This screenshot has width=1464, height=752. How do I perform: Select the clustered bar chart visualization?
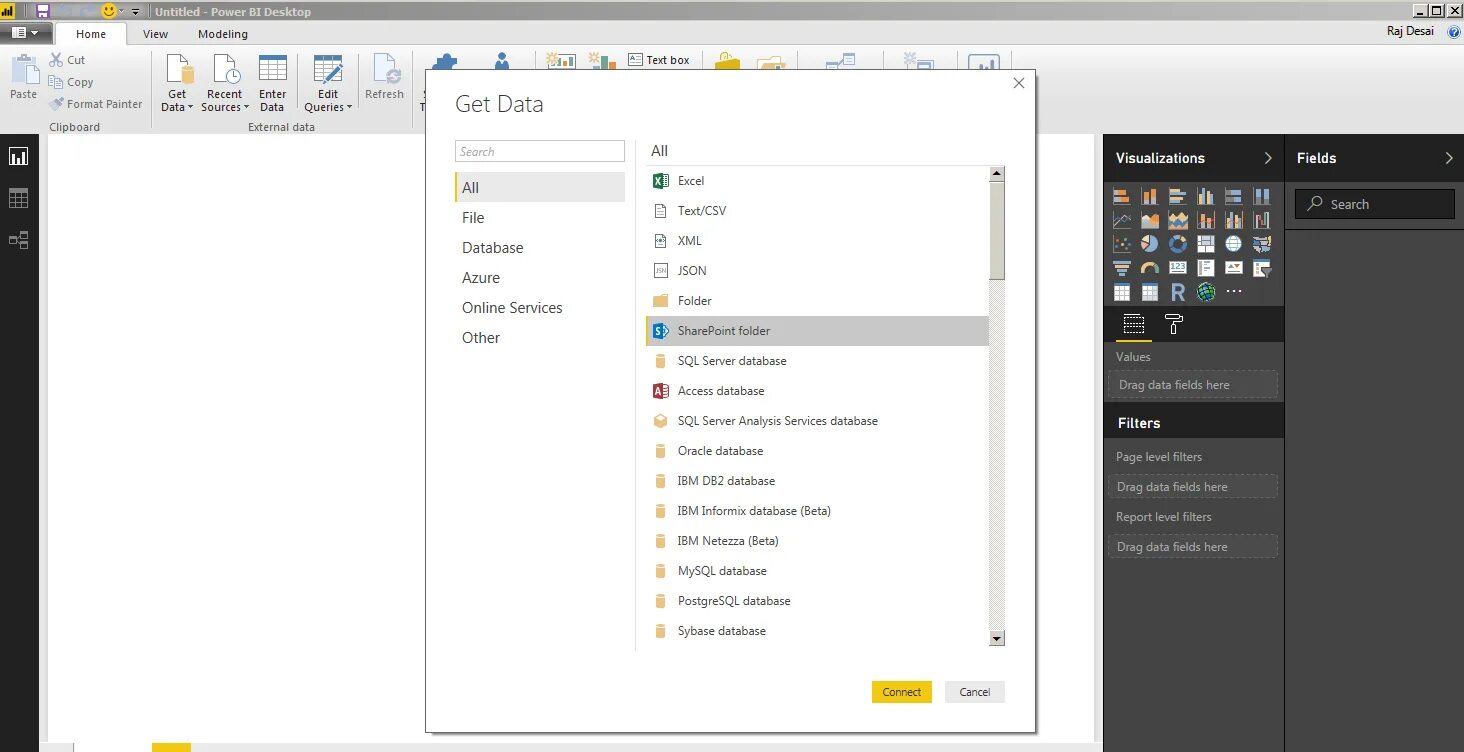pyautogui.click(x=1178, y=196)
